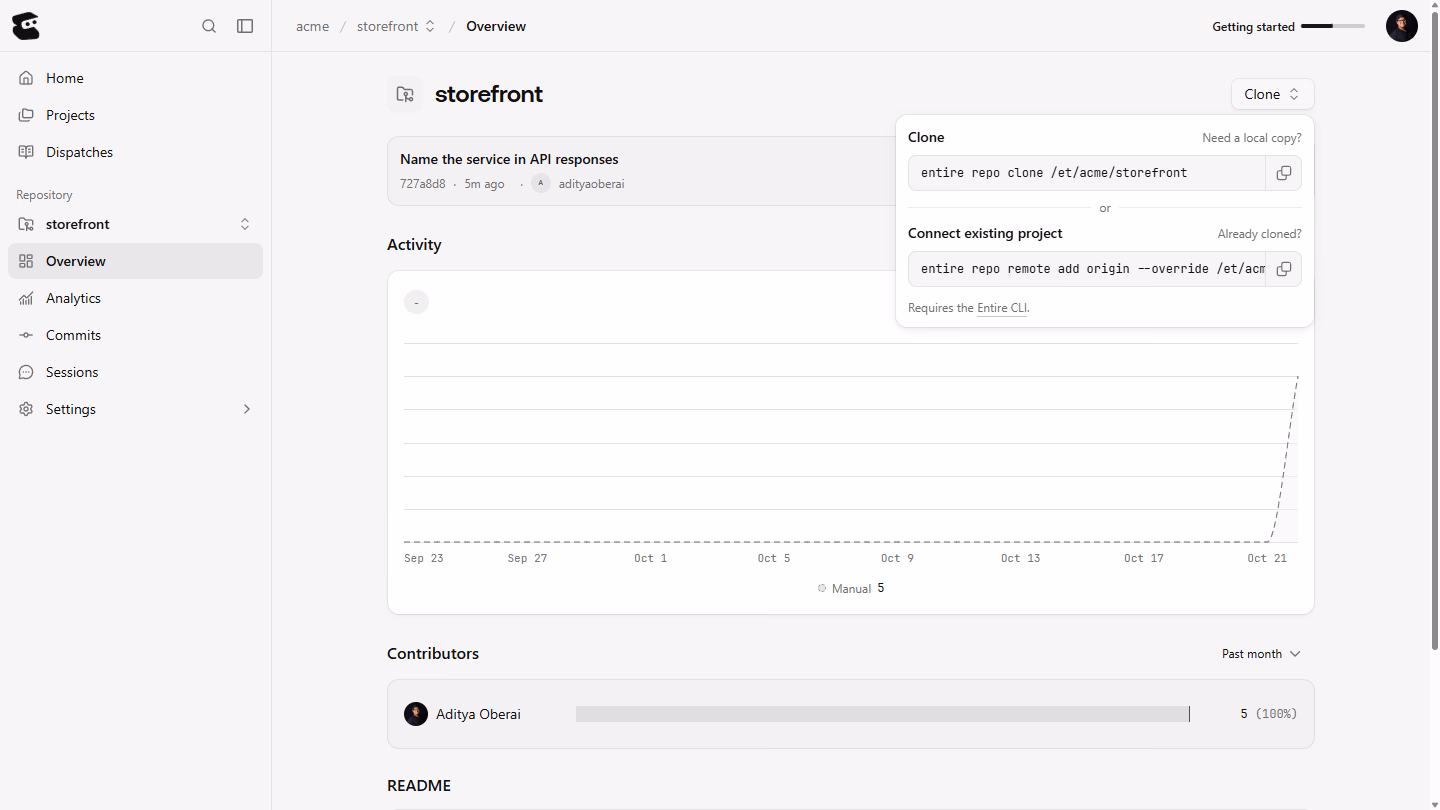Screen dimensions: 1440x810
Task: Open the Sessions page
Action: (135, 372)
